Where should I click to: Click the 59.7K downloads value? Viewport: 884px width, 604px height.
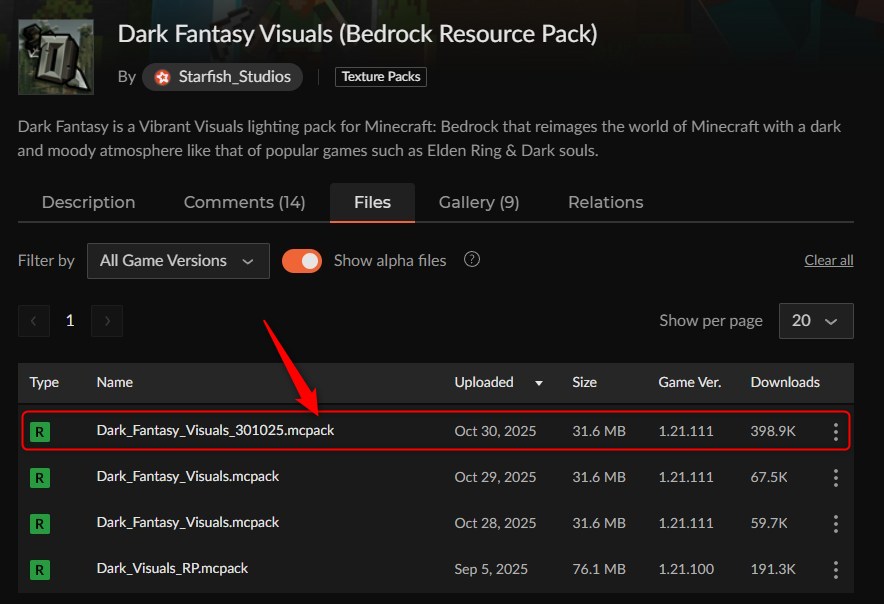[768, 523]
